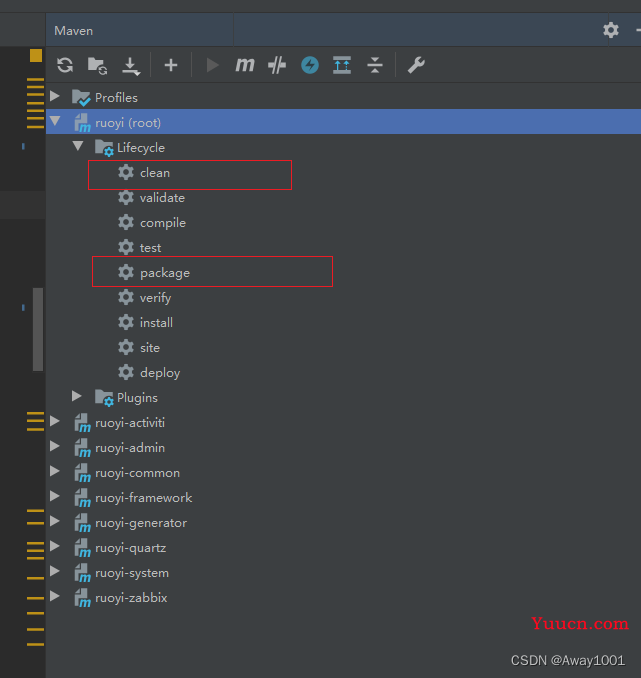Expand ruoyi-framework module
Screen dimensions: 641x678
pos(54,496)
